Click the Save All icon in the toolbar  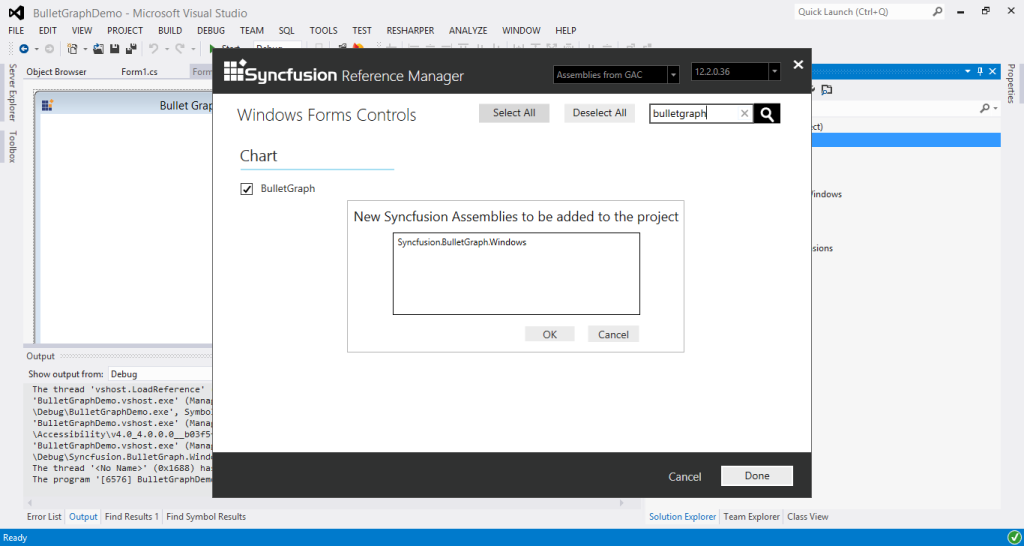(x=131, y=48)
